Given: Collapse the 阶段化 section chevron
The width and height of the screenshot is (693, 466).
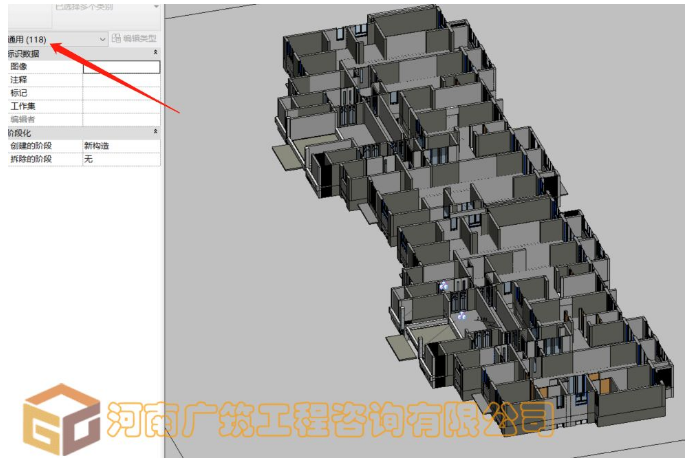Looking at the screenshot, I should (155, 131).
